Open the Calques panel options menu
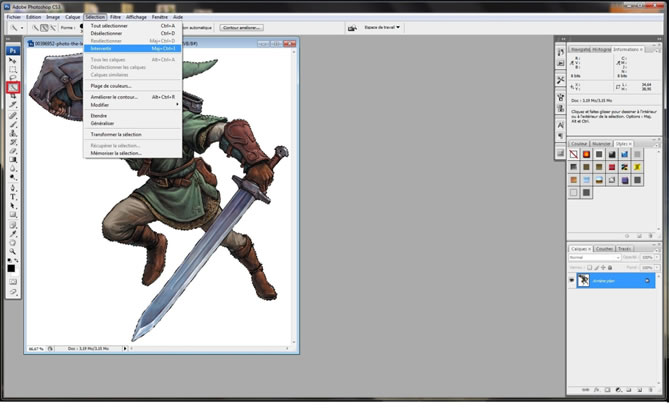 [657, 249]
